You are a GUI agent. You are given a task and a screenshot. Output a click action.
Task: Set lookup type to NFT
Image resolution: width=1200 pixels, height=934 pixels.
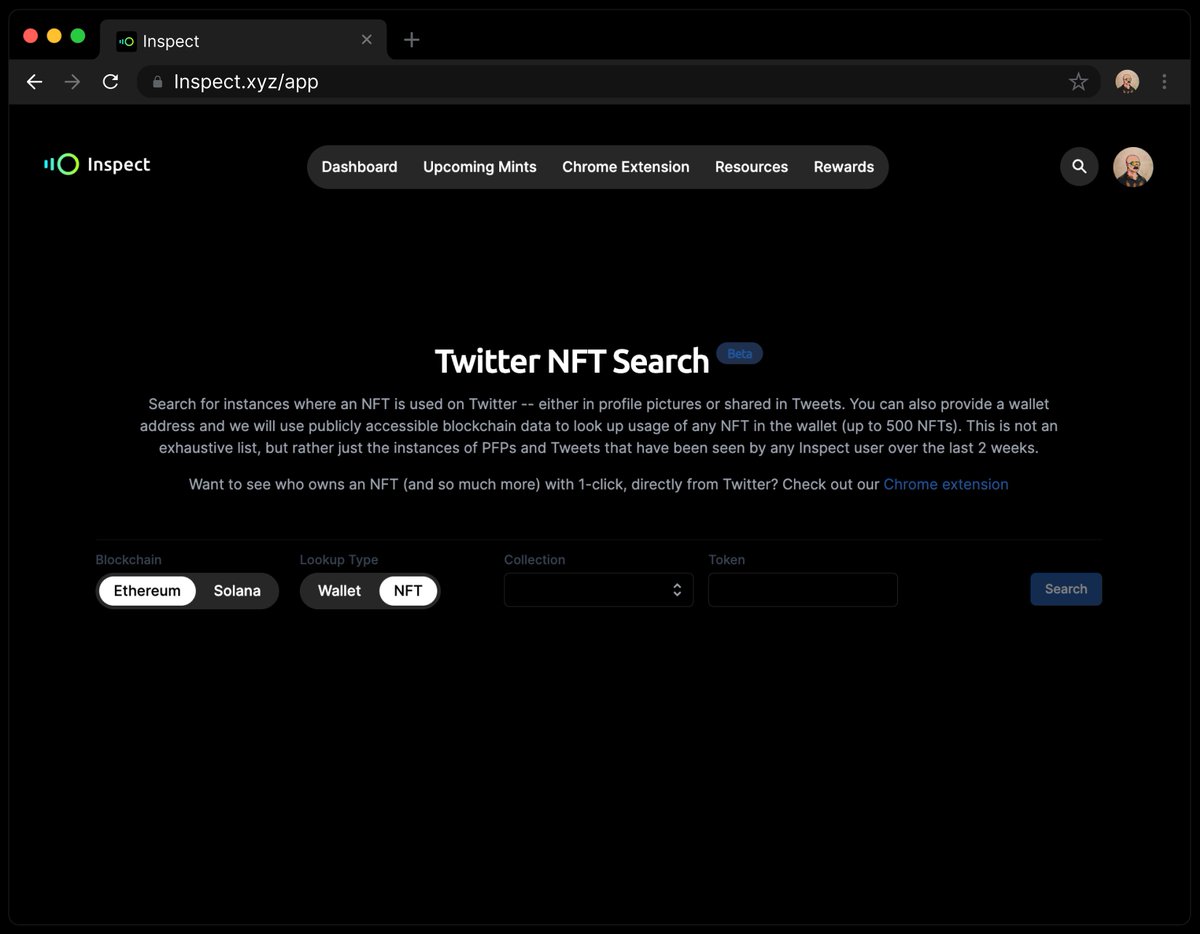(408, 591)
